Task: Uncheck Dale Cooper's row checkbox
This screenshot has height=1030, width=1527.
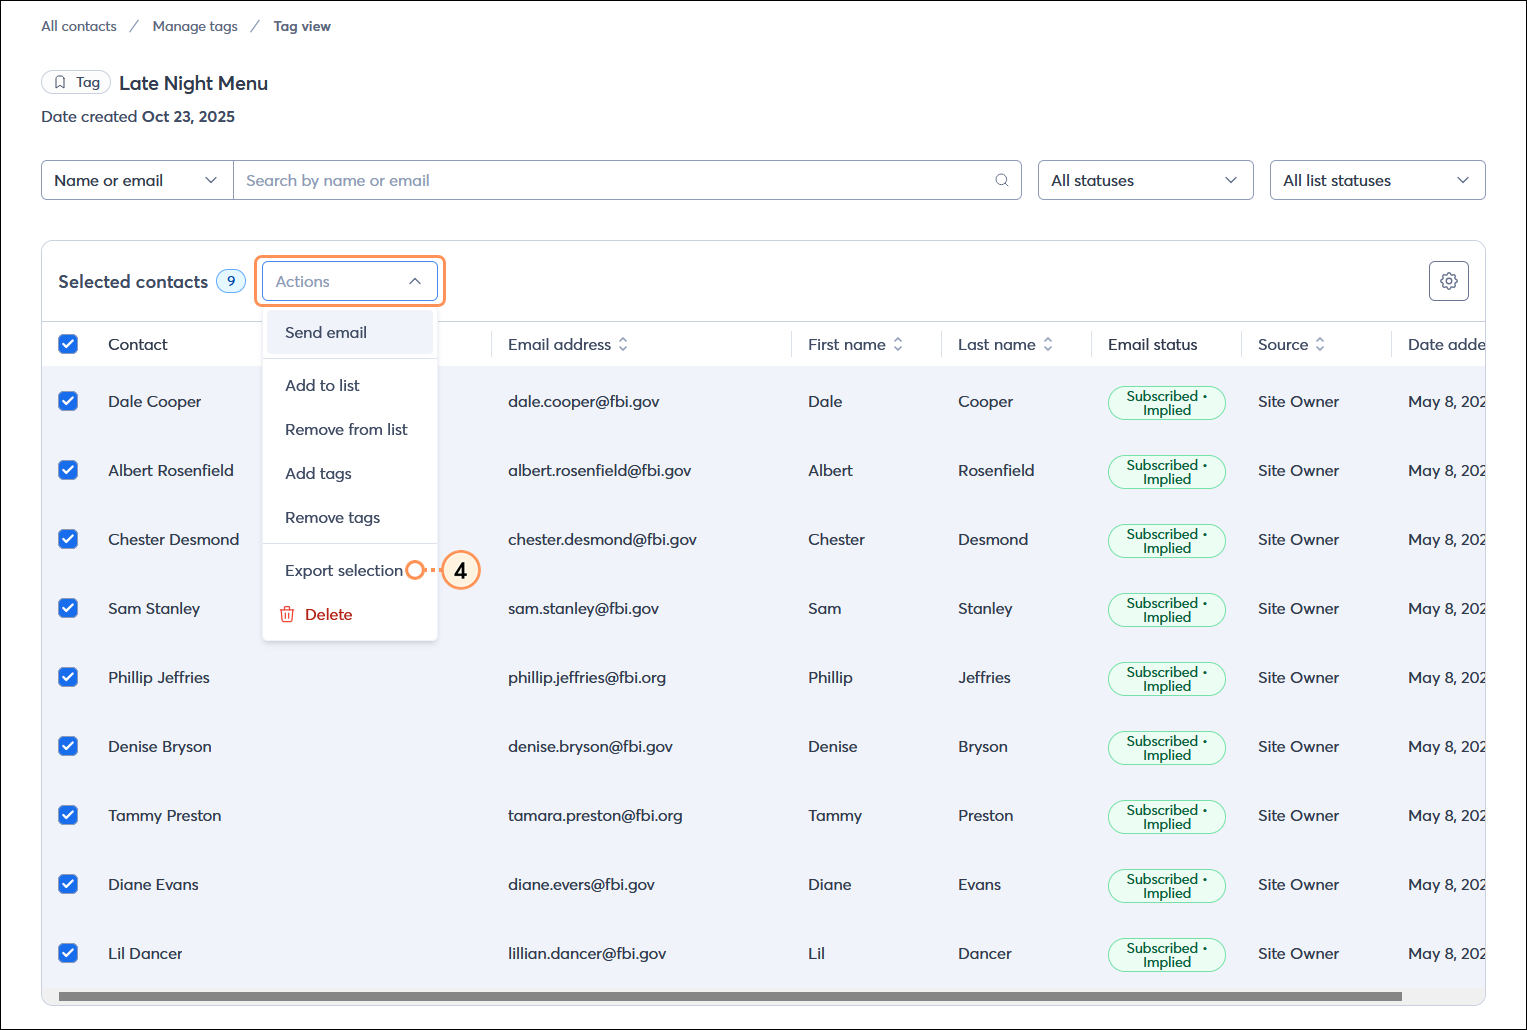Action: (67, 400)
